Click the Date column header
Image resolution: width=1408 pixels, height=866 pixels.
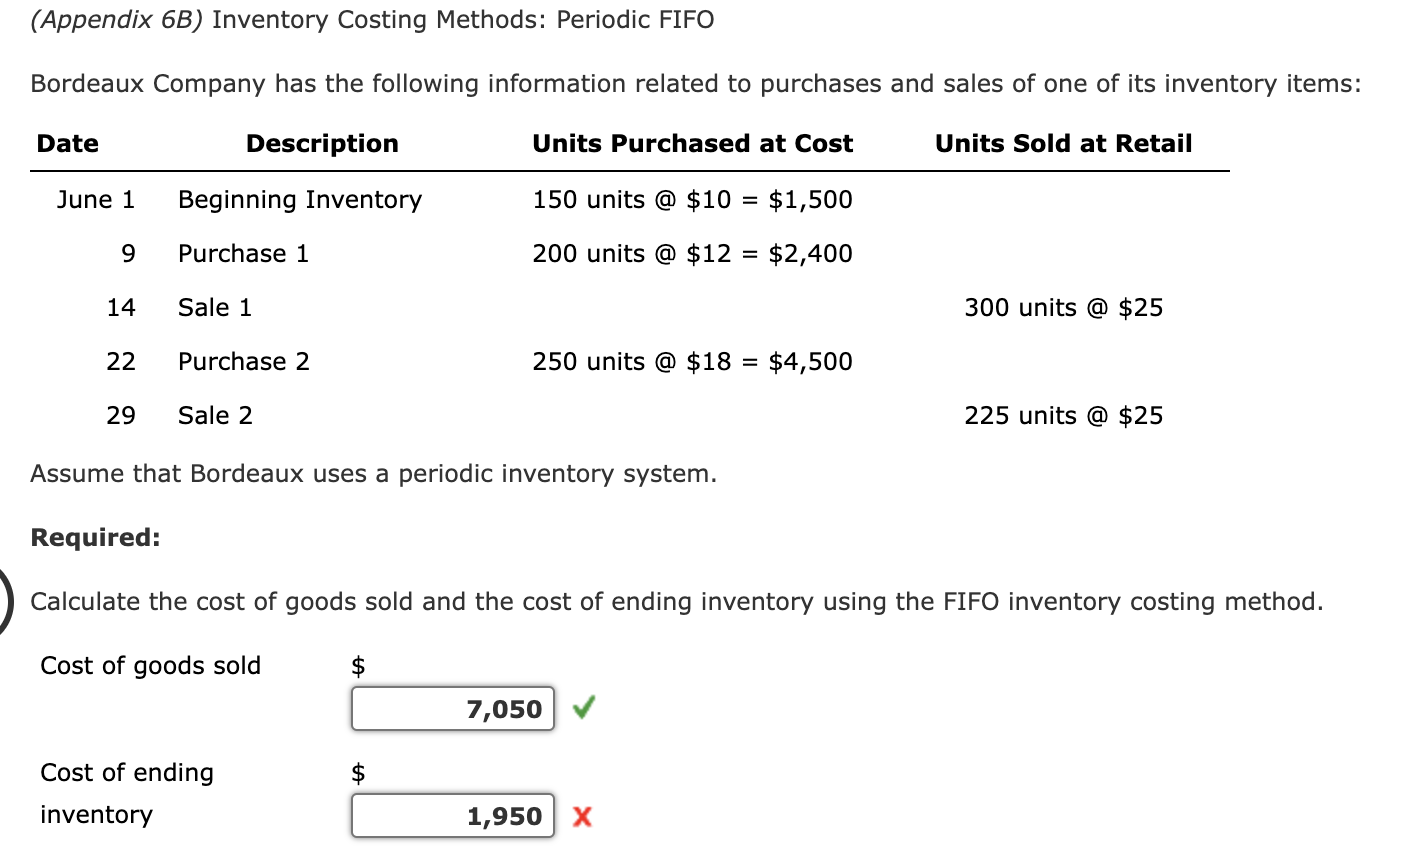[x=67, y=143]
